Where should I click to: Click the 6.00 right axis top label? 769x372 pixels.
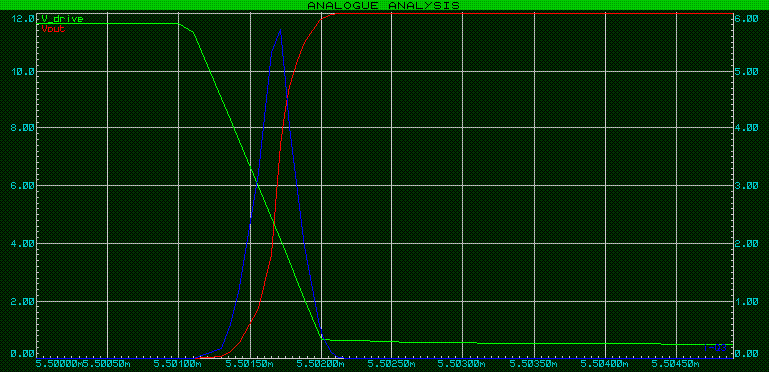click(x=747, y=19)
